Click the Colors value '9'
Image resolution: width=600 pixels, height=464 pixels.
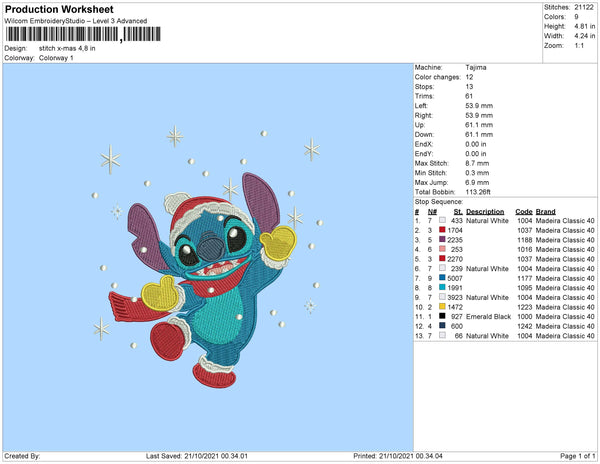576,17
